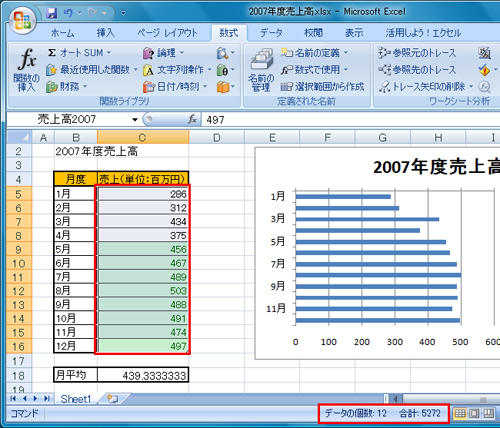The width and height of the screenshot is (500, 428).
Task: Open 数式で使用 dropdown
Action: 314,70
